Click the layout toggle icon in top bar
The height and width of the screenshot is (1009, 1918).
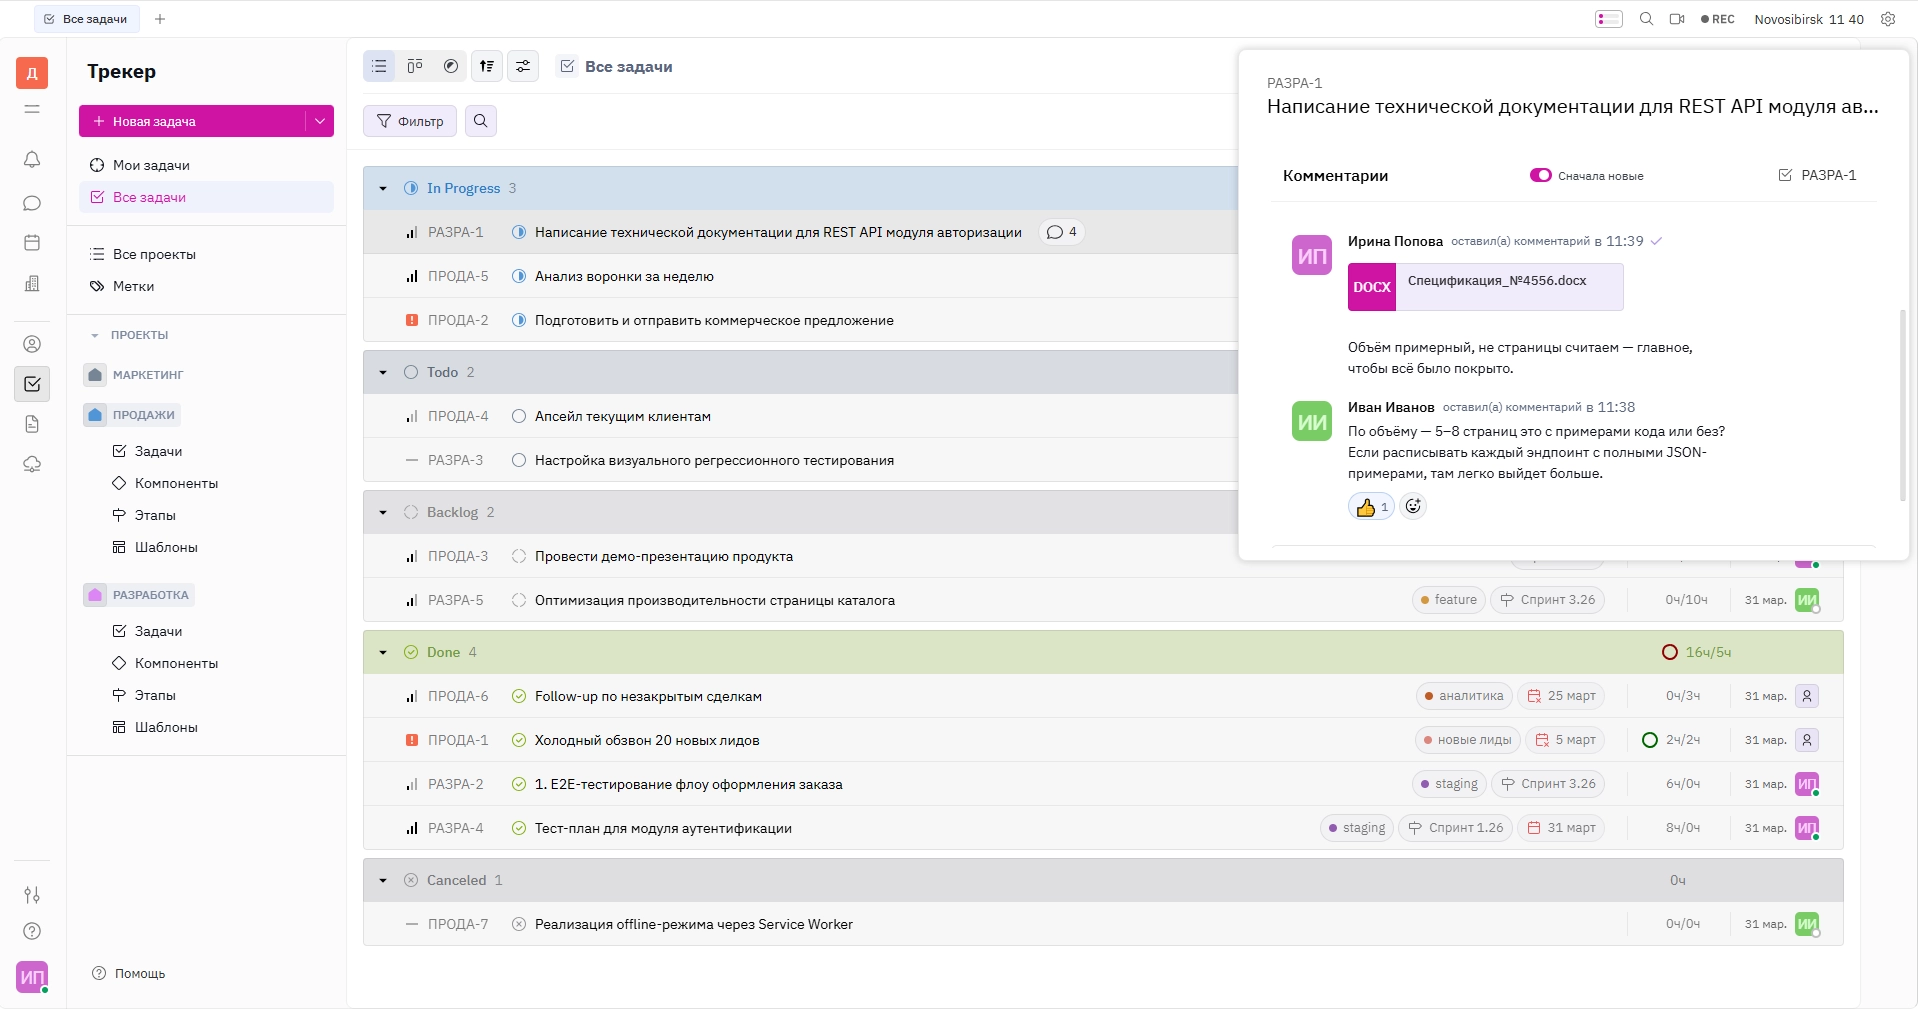click(1609, 19)
